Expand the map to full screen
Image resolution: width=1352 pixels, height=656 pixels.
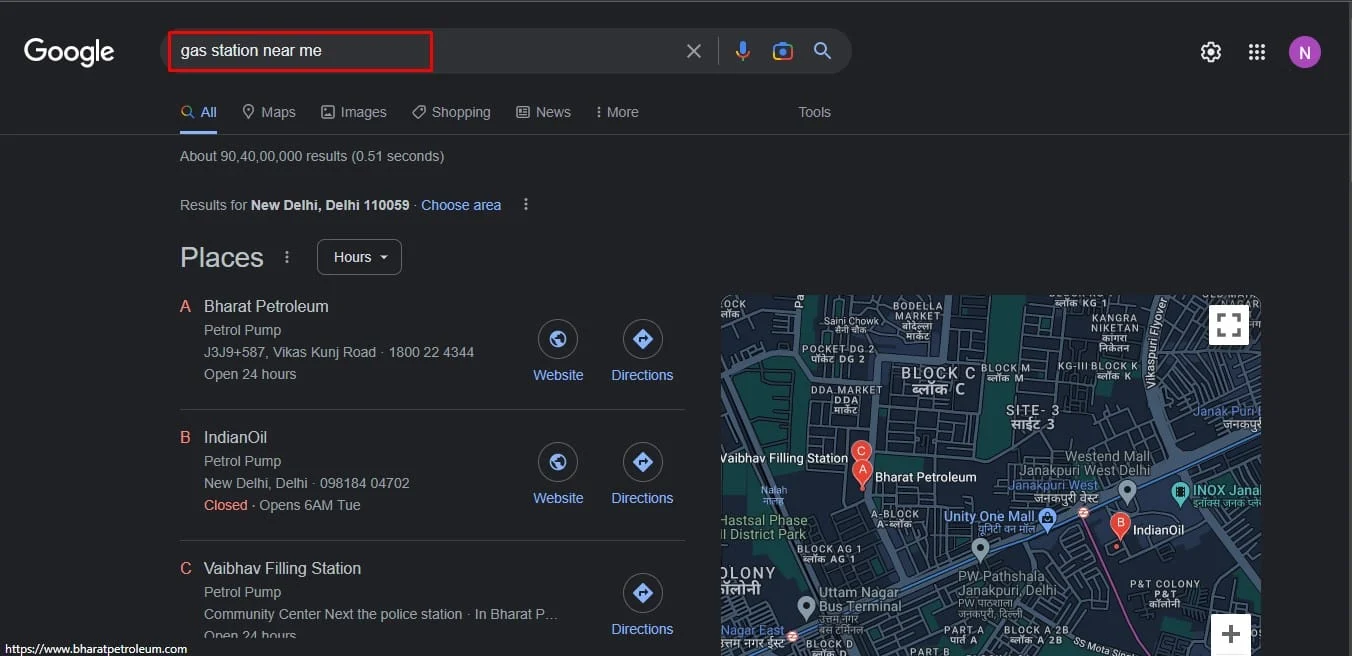coord(1229,325)
